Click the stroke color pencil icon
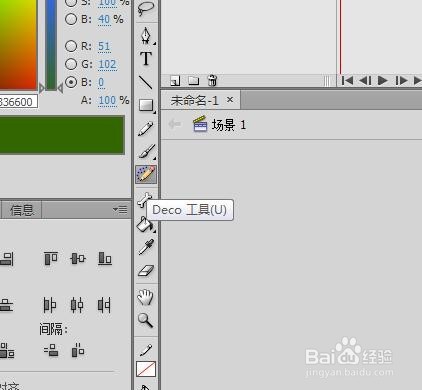422x390 pixels. click(146, 350)
